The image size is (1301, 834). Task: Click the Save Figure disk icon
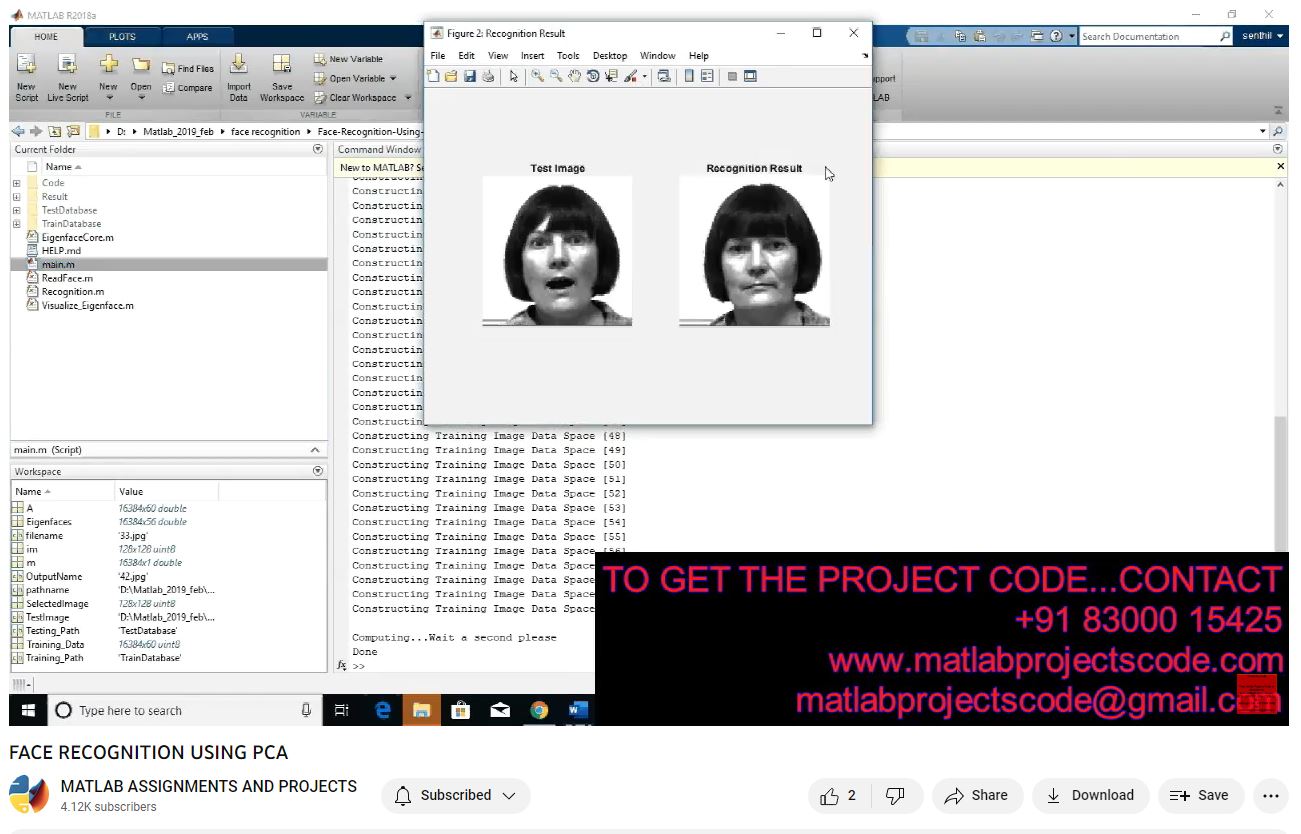(469, 76)
